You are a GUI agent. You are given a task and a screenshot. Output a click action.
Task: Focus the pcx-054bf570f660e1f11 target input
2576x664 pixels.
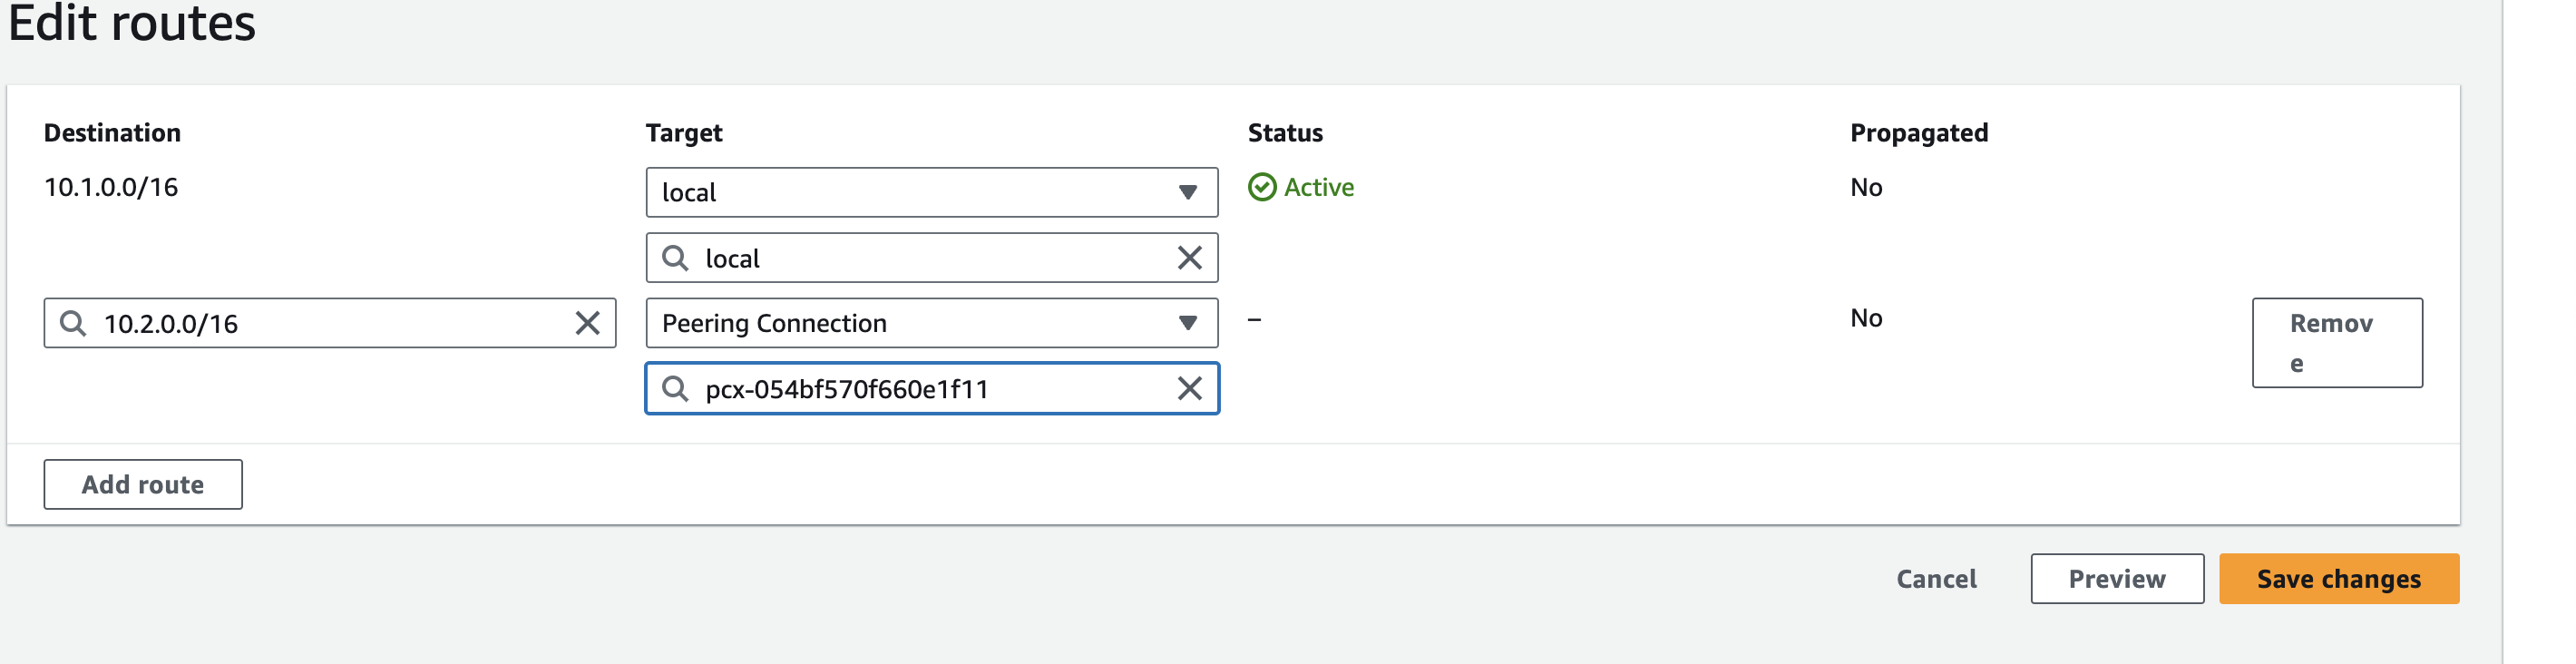point(930,389)
